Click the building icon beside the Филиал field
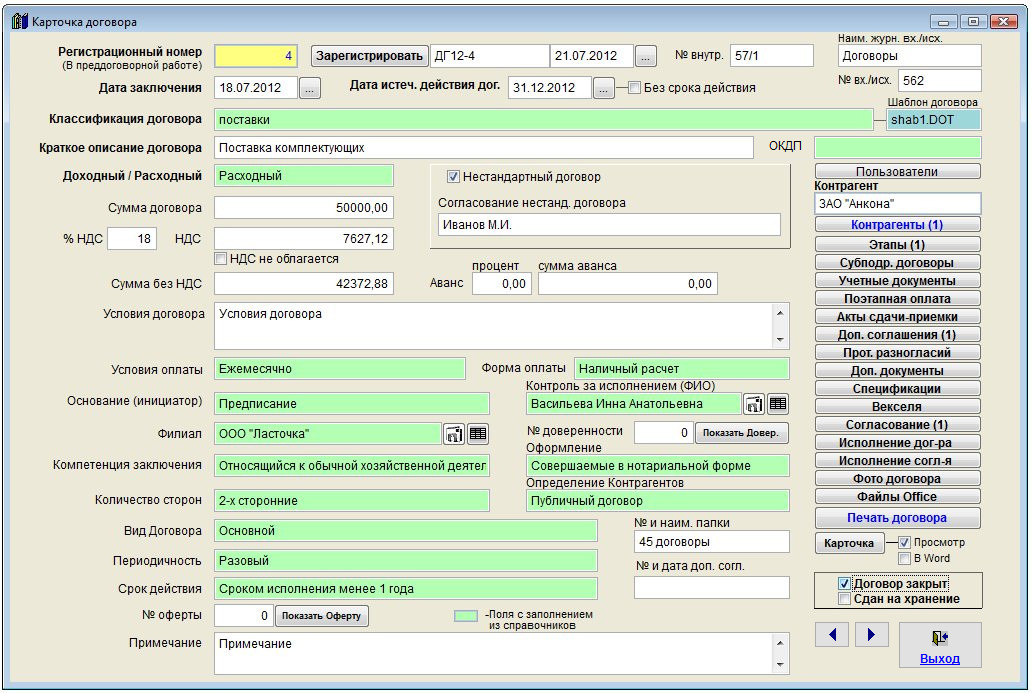This screenshot has height=693, width=1032. point(454,434)
